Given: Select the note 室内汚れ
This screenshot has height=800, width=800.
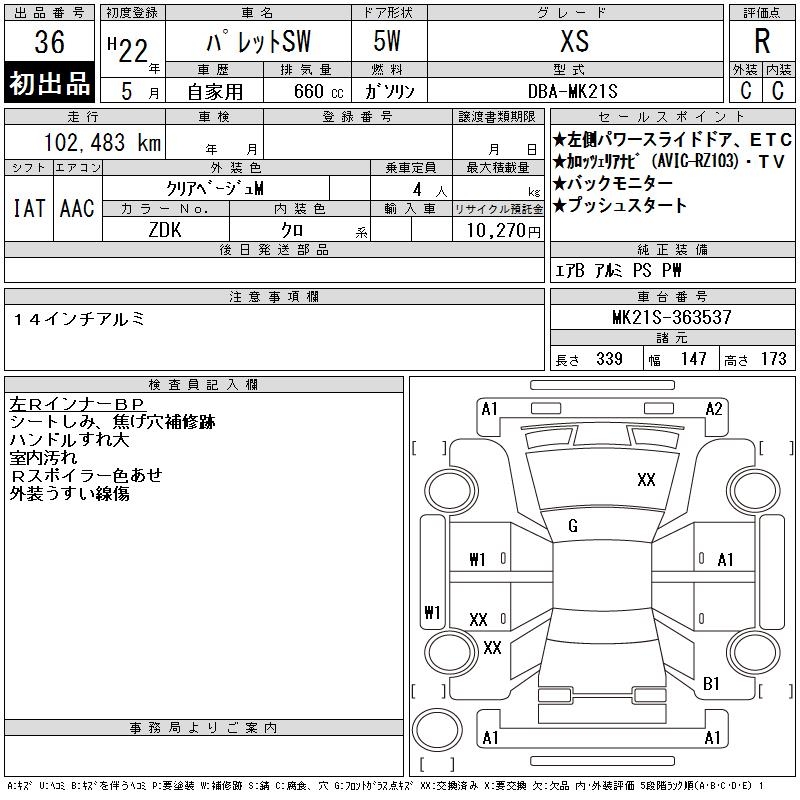Looking at the screenshot, I should (43, 458).
